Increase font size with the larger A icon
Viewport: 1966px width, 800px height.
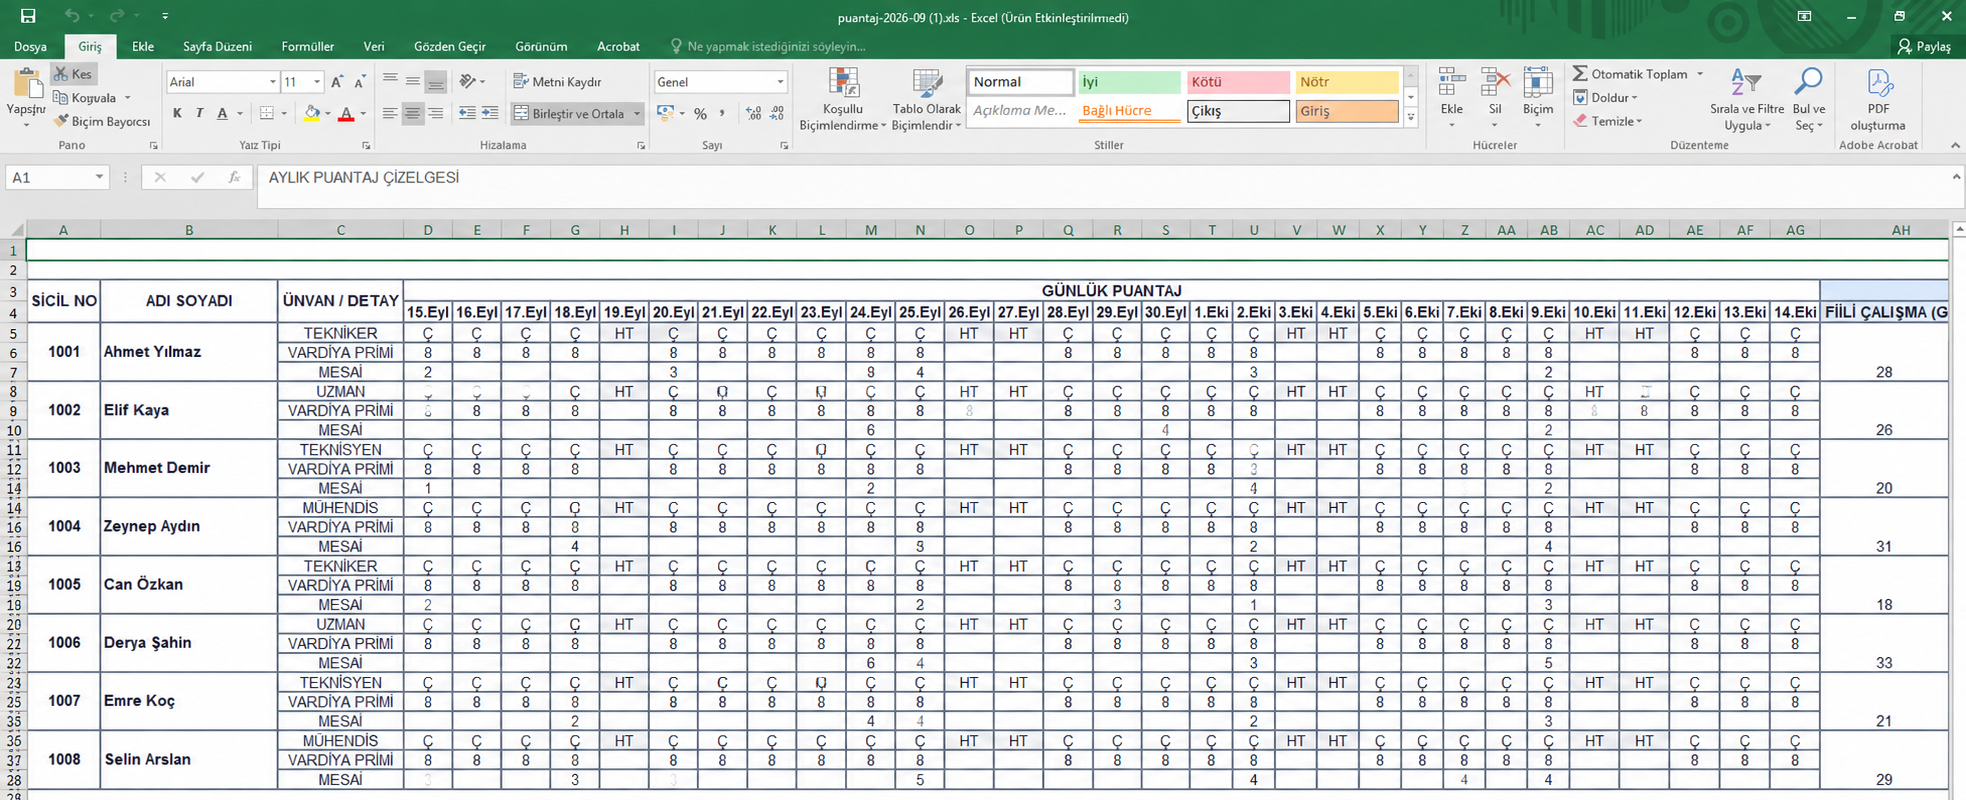pos(337,82)
